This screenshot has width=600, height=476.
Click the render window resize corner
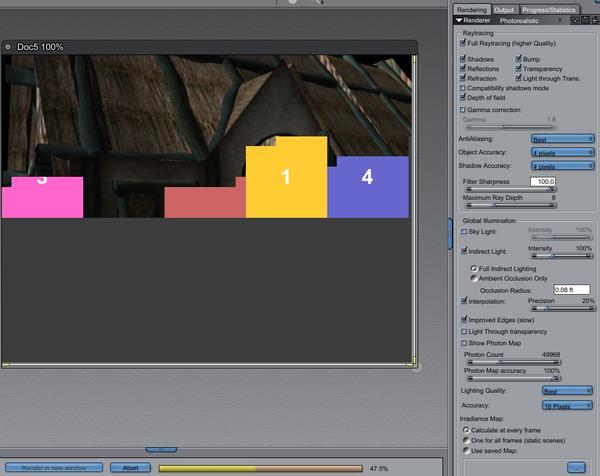[x=418, y=367]
